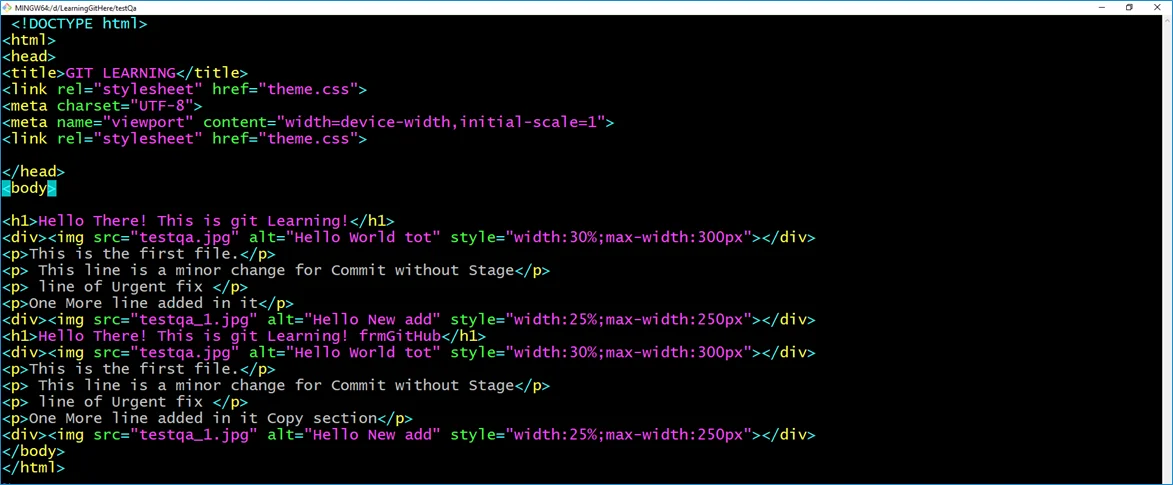Screen dimensions: 1173x485
Task: Close the MINGW64 terminal window
Action: [x=1158, y=7]
